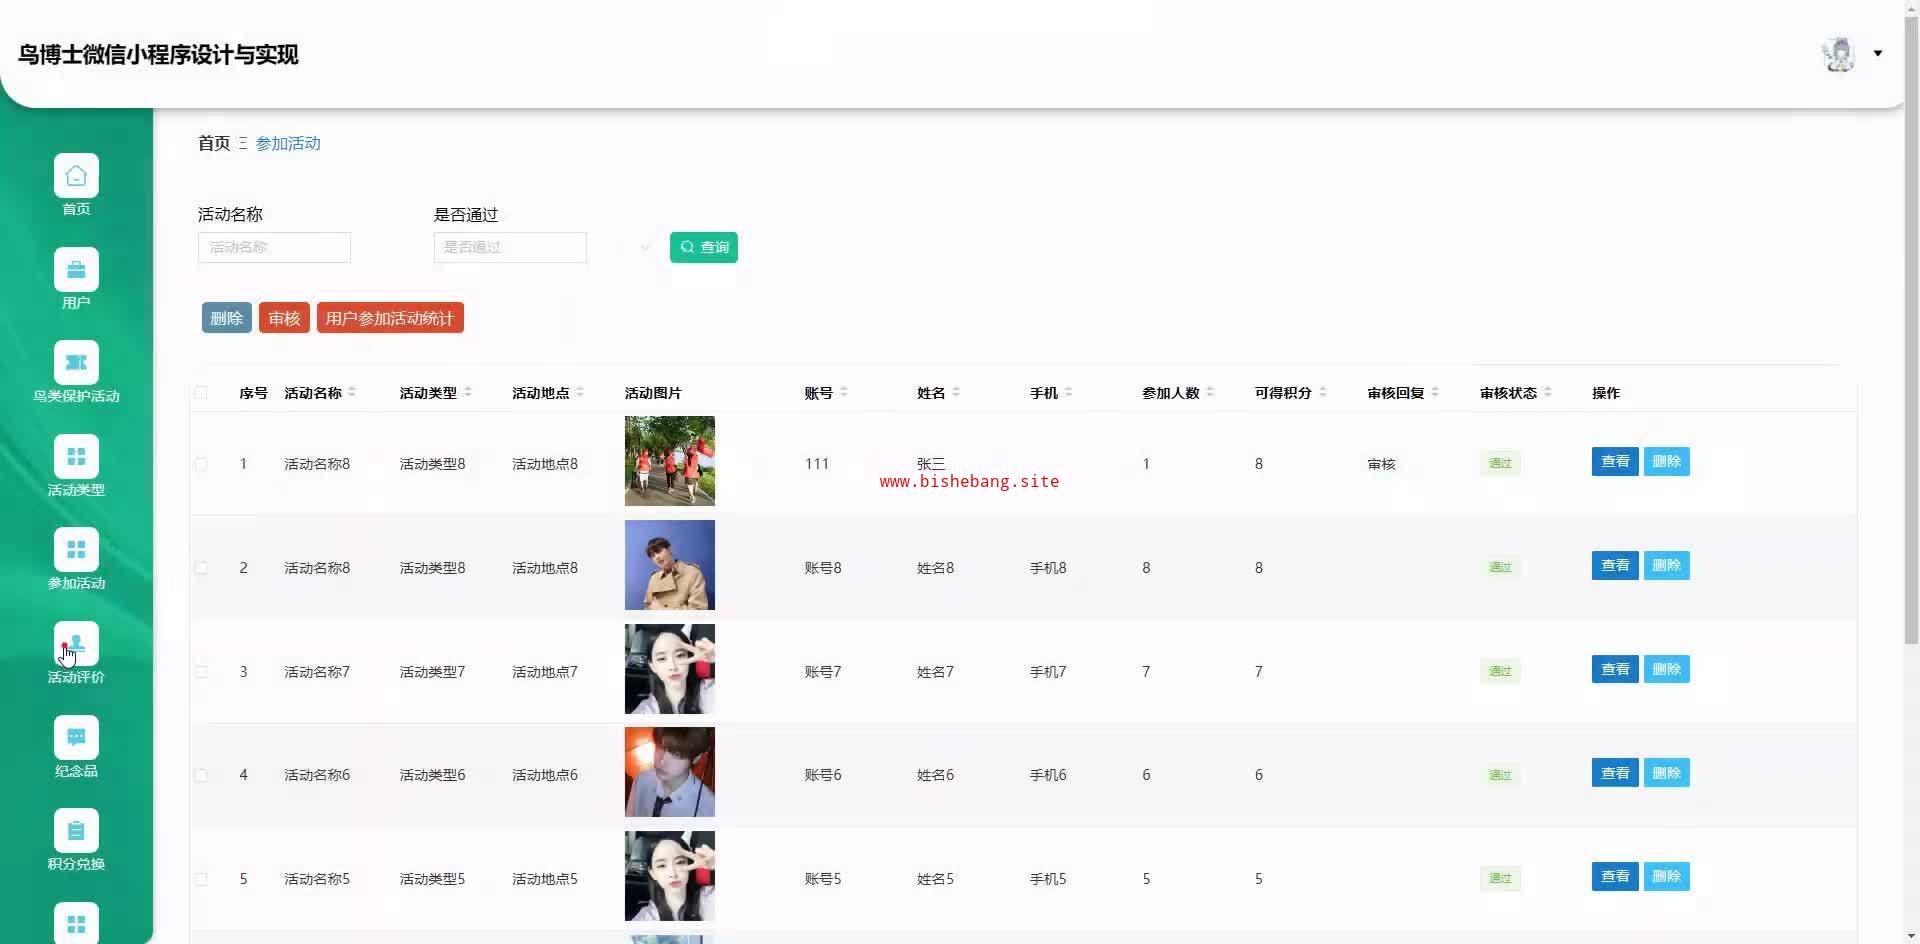Screen dimensions: 1920x944
Task: Tick the checkbox for row 5
Action: pyautogui.click(x=201, y=879)
